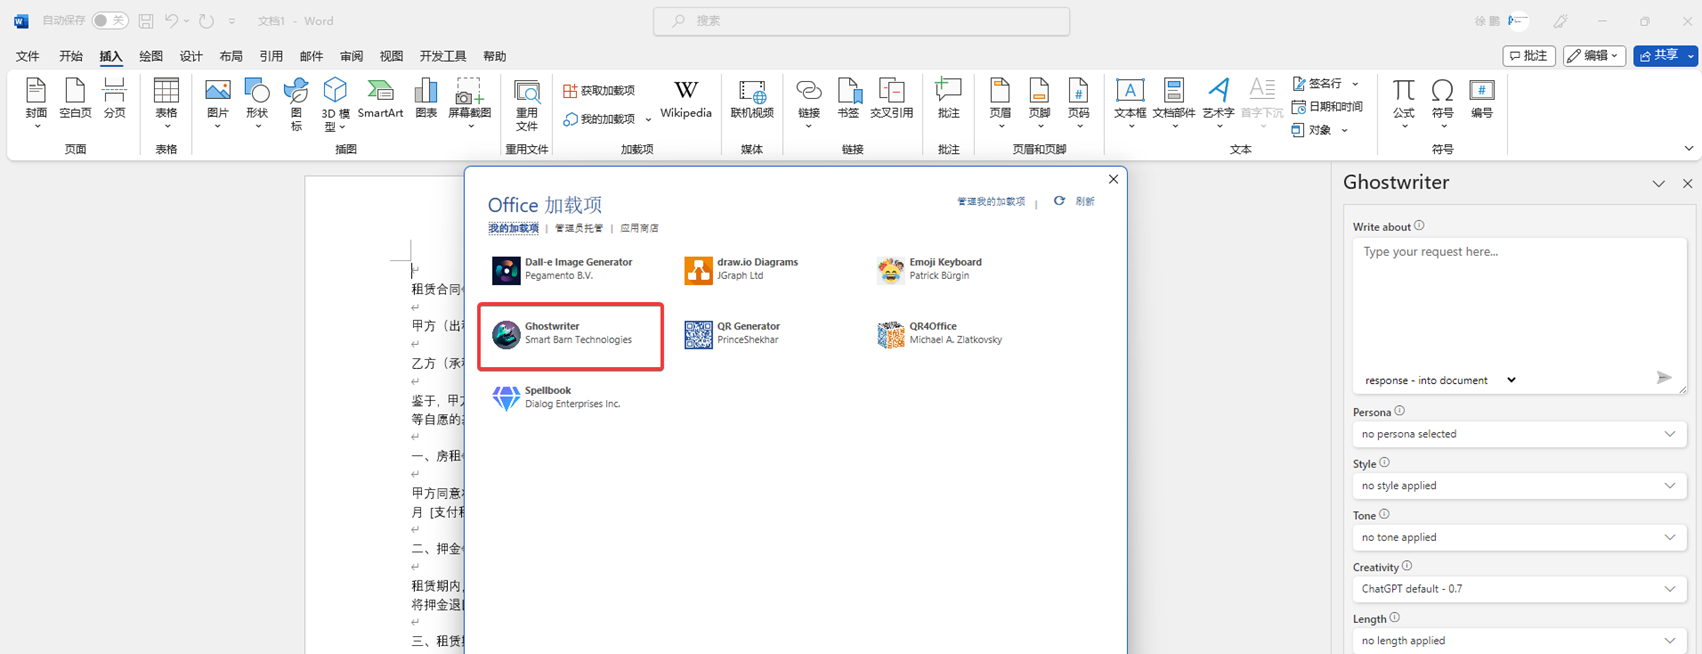Insert icons (图标) from the ribbon

point(296,103)
